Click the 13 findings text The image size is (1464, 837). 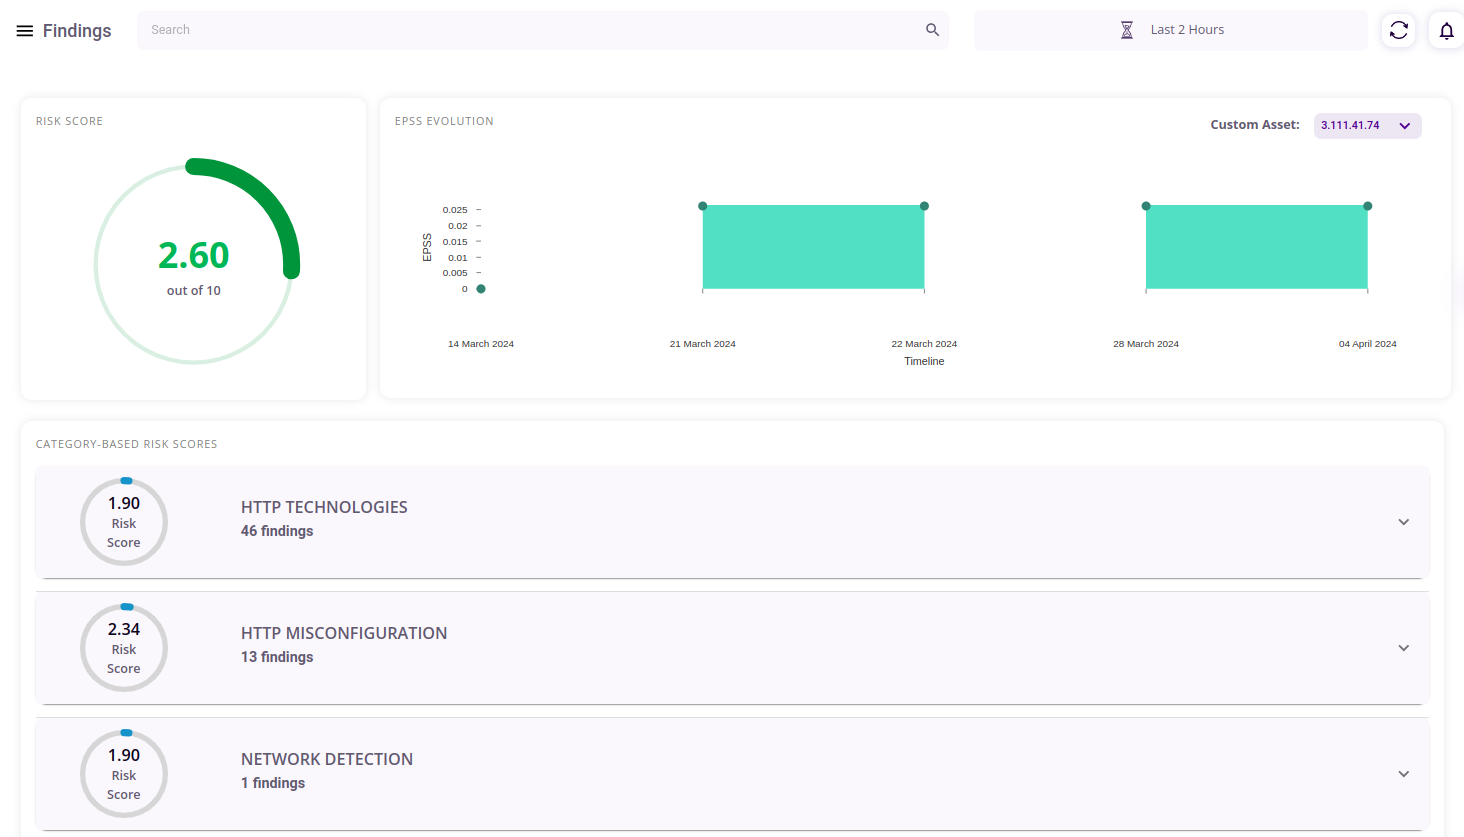(x=277, y=657)
